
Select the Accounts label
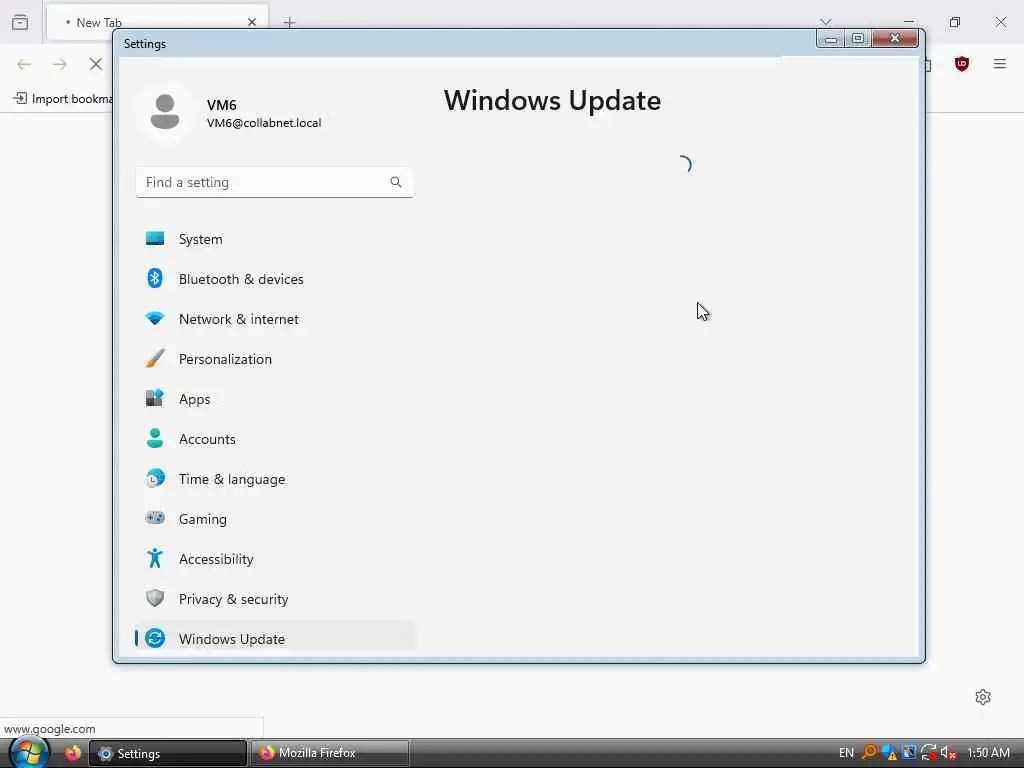[x=207, y=439]
